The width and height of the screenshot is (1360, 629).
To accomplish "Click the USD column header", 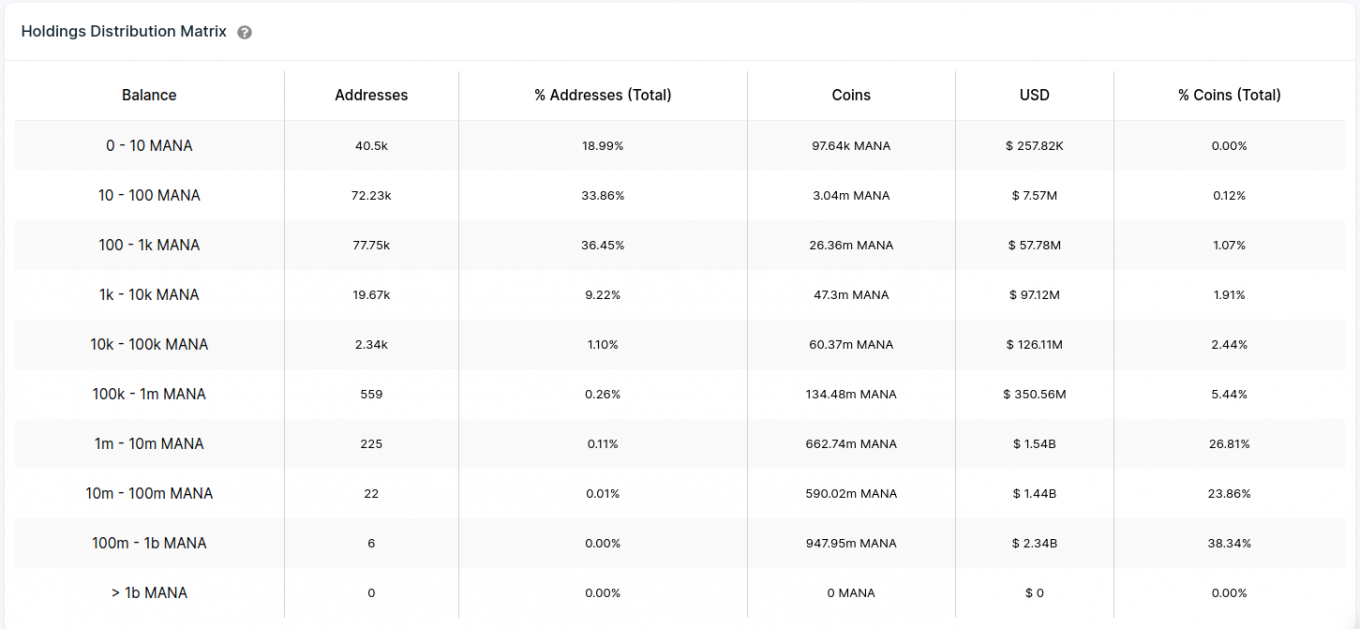I will click(1034, 95).
